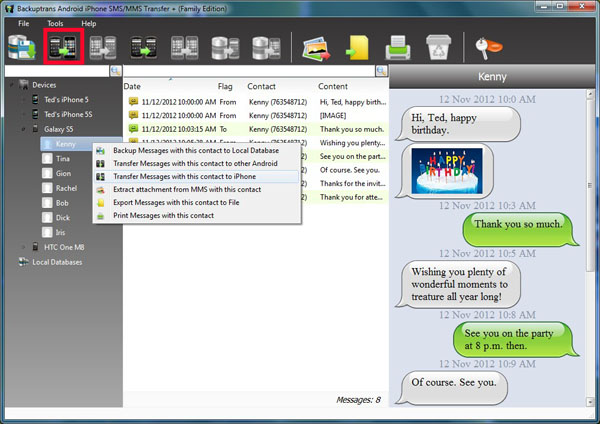Click the chat pane scrollbar up arrow
The width and height of the screenshot is (600, 424).
[x=590, y=94]
